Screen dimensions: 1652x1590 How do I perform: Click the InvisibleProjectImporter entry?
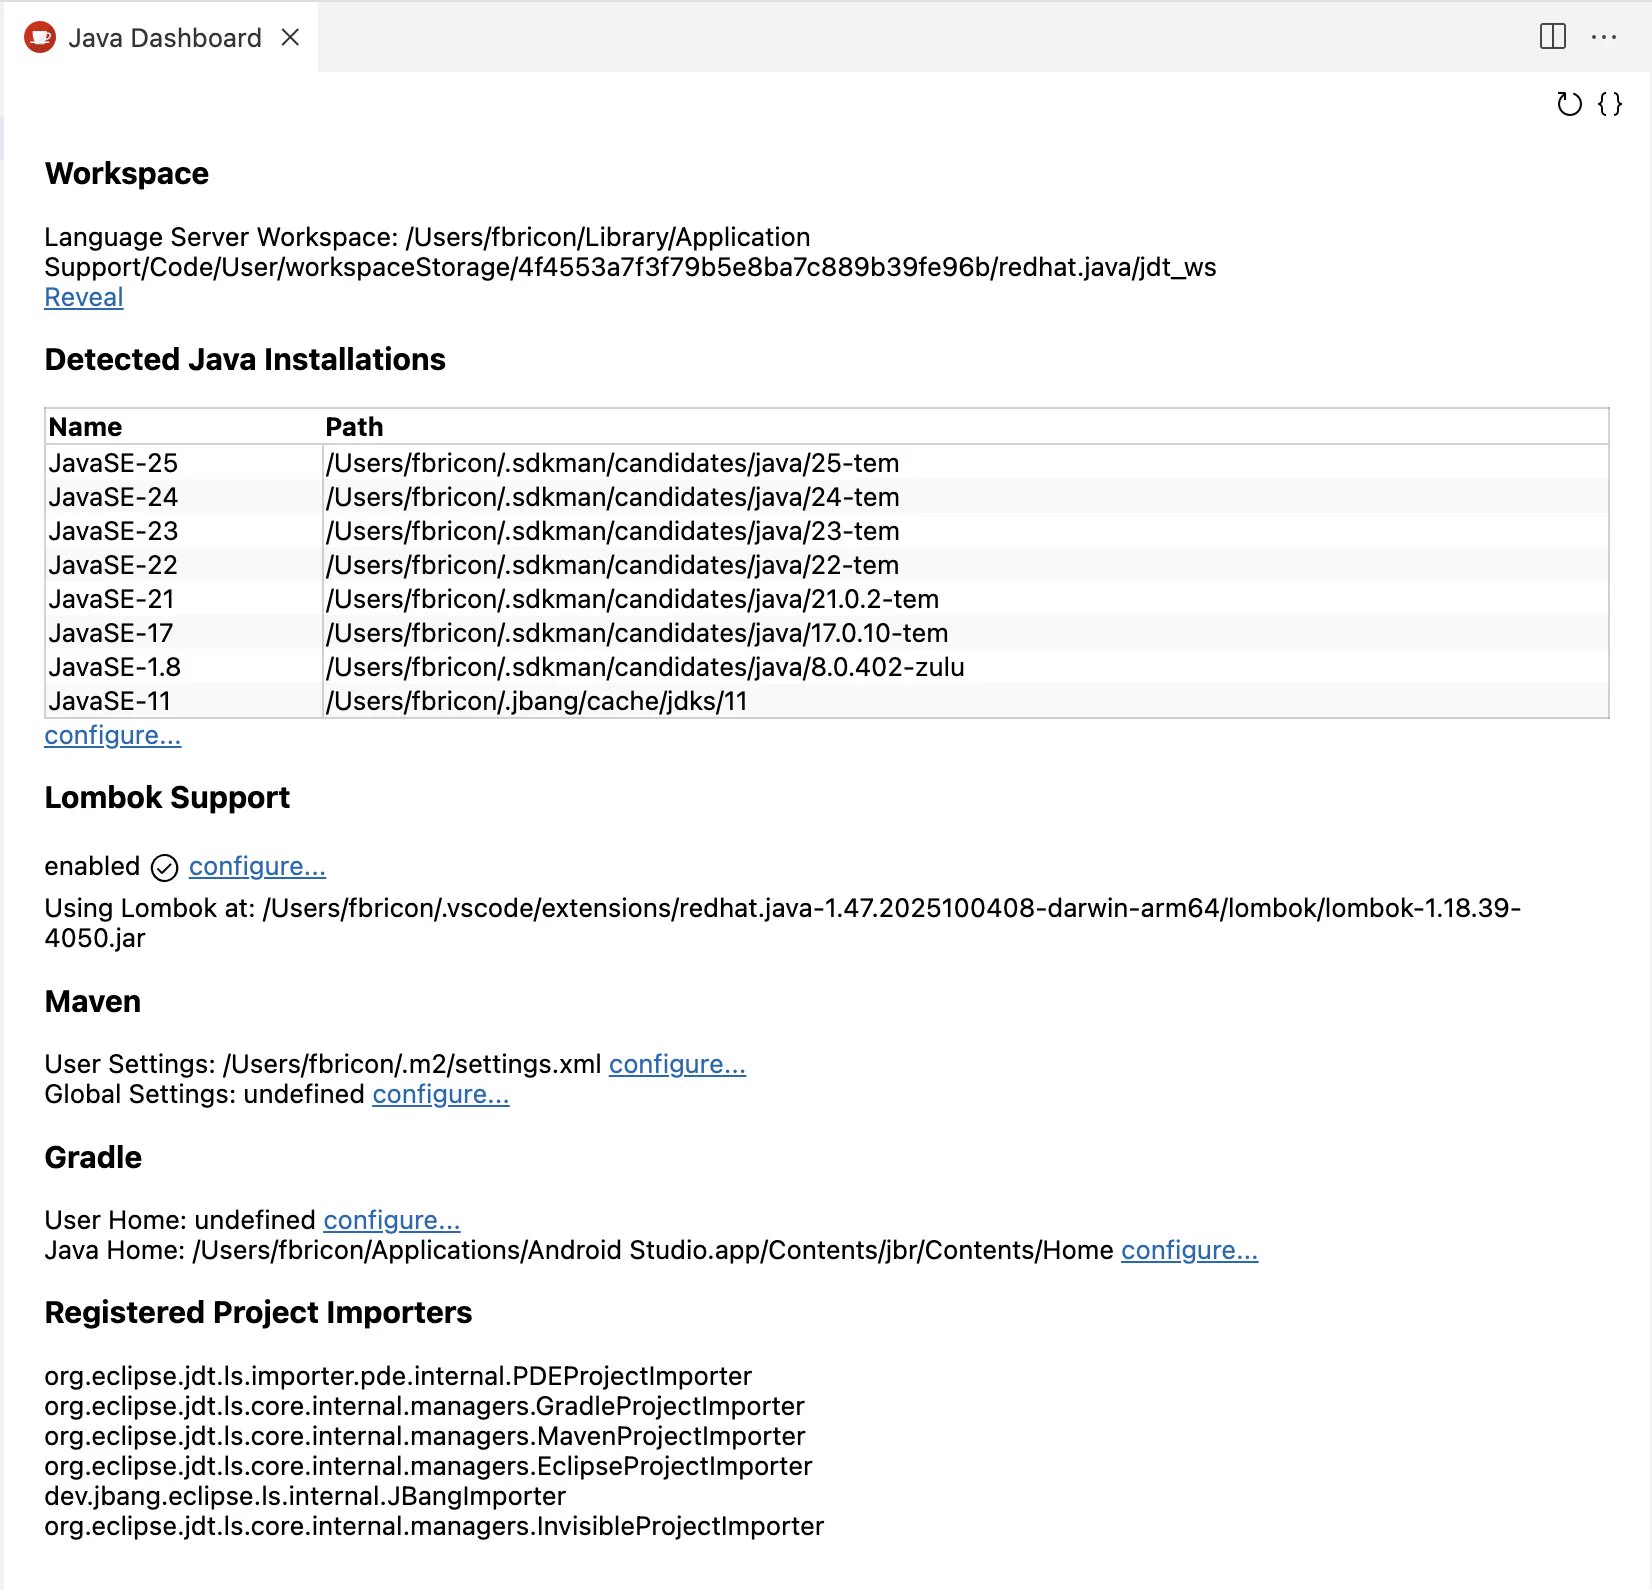(x=434, y=1526)
